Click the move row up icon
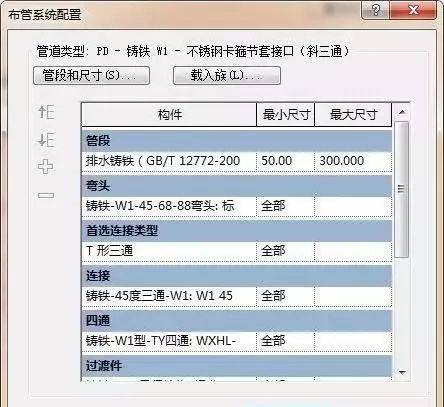 click(x=46, y=112)
